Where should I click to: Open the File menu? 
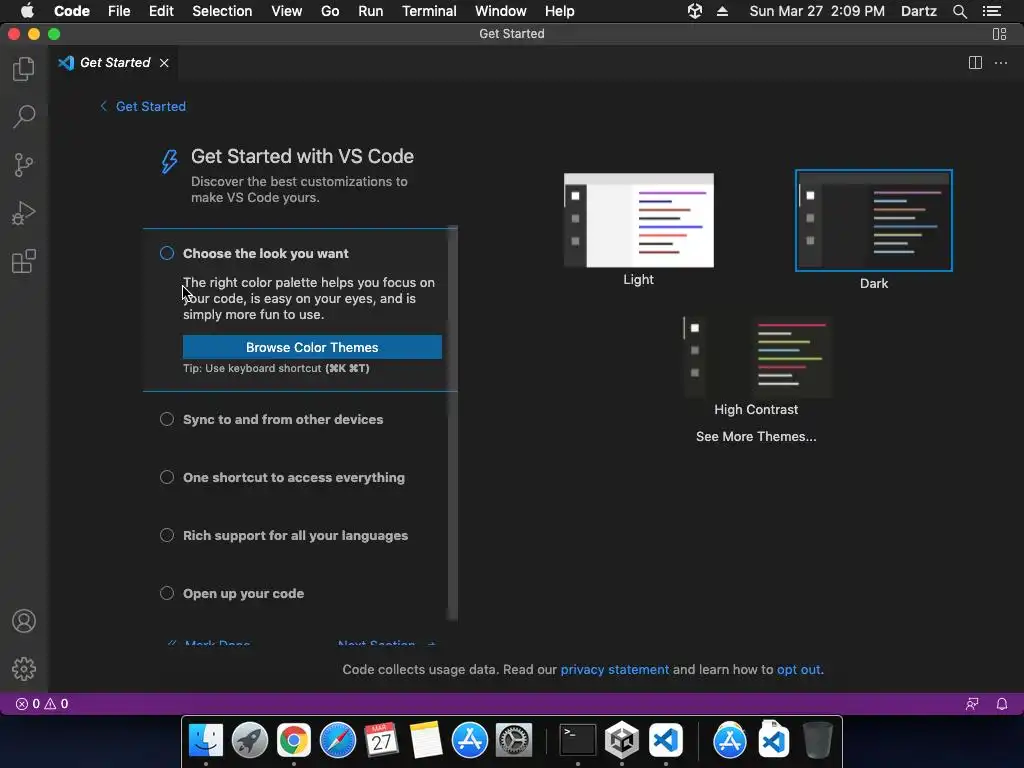pos(119,11)
